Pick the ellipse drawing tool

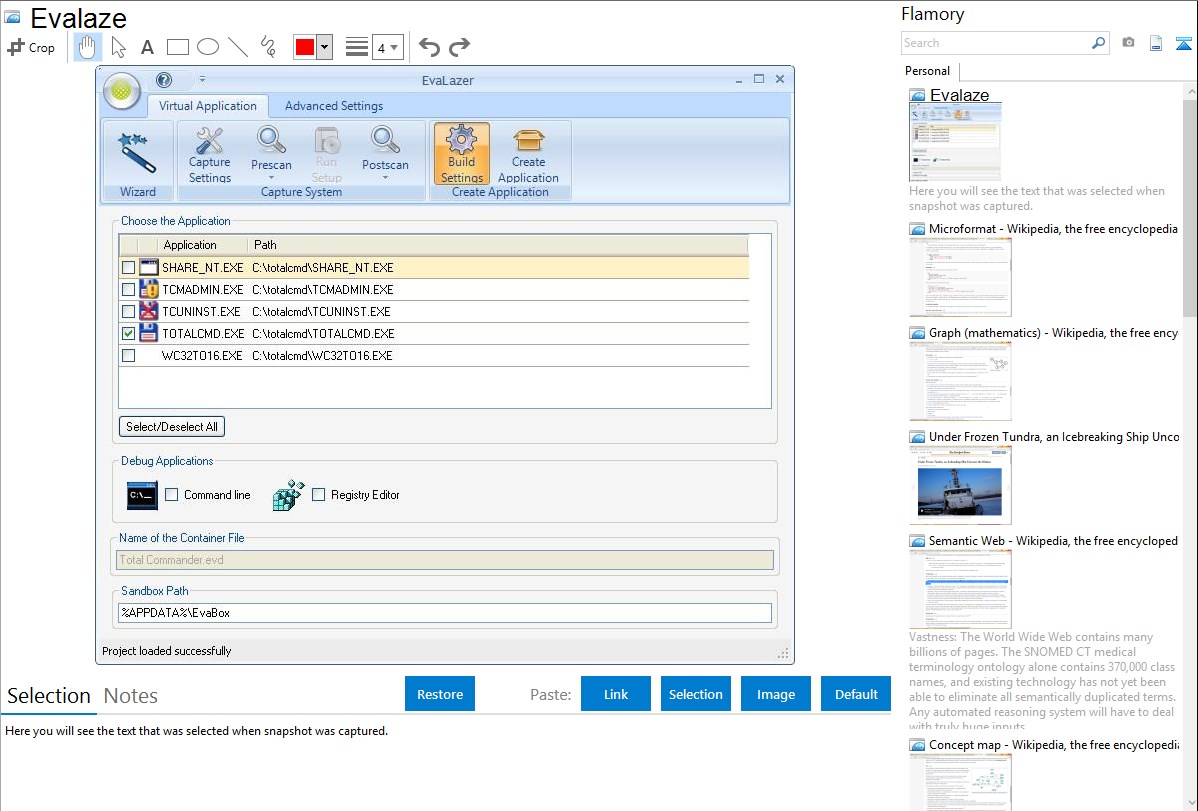[208, 47]
